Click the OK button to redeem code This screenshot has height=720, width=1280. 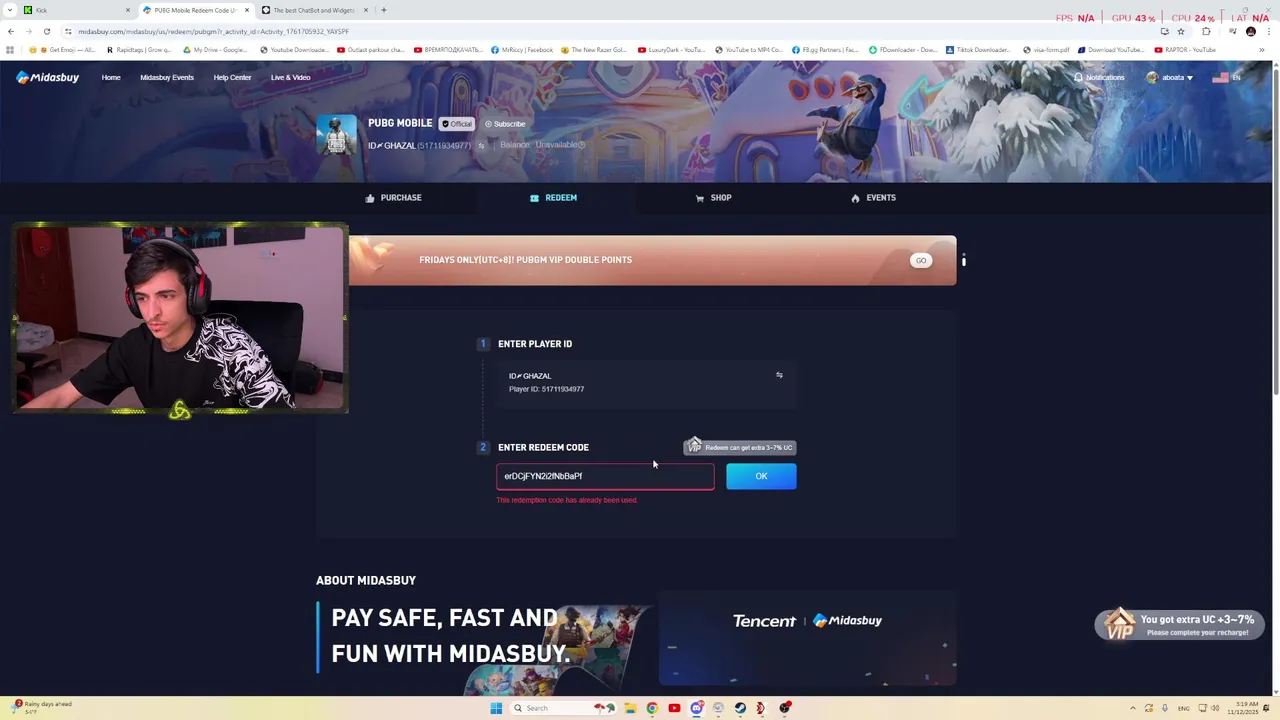[x=761, y=476]
